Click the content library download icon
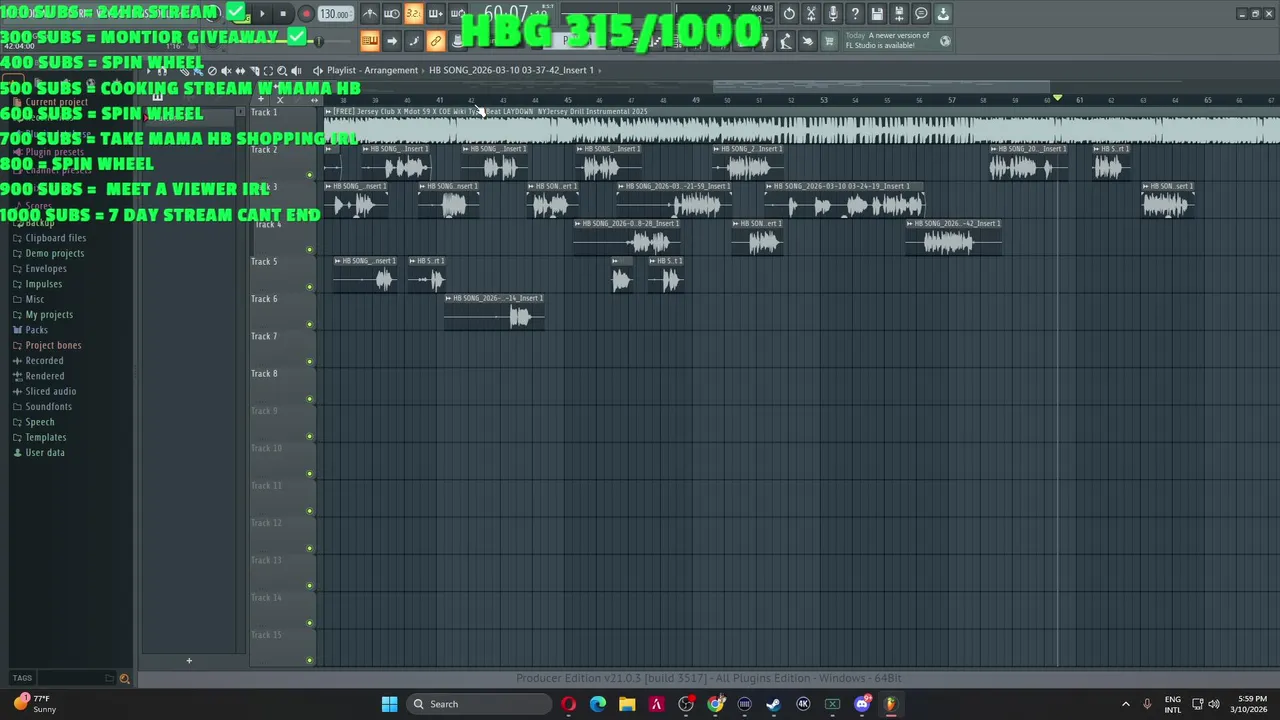The image size is (1280, 720). click(x=943, y=14)
